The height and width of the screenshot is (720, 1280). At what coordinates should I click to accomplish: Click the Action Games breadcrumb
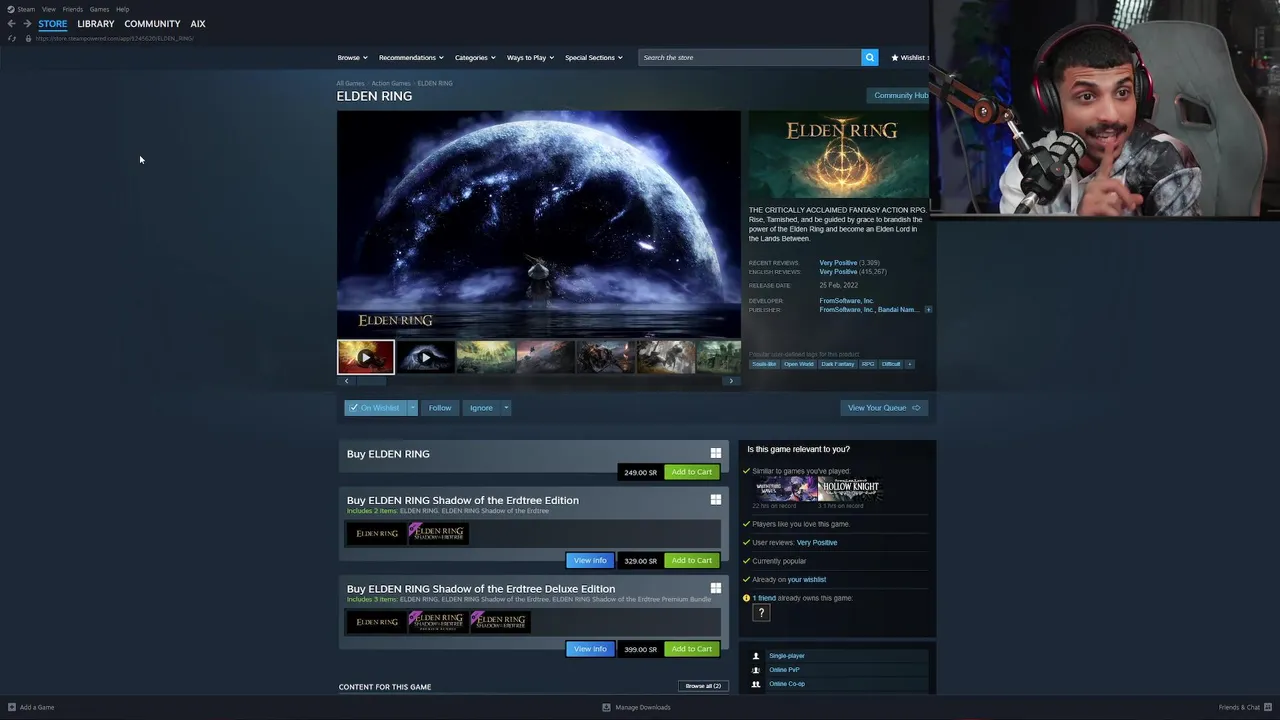pos(391,83)
